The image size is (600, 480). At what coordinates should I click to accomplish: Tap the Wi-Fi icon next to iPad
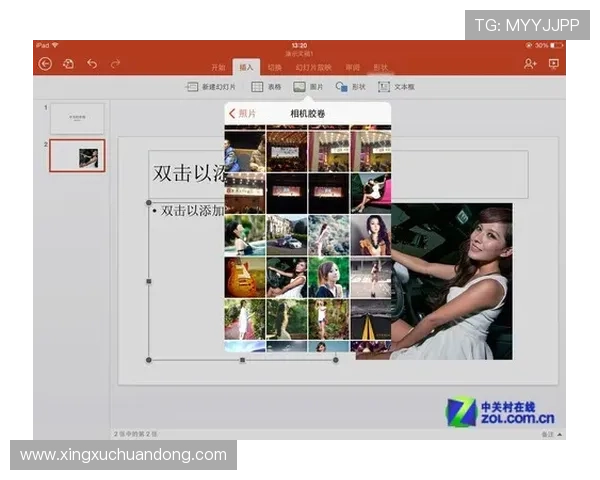pos(55,45)
